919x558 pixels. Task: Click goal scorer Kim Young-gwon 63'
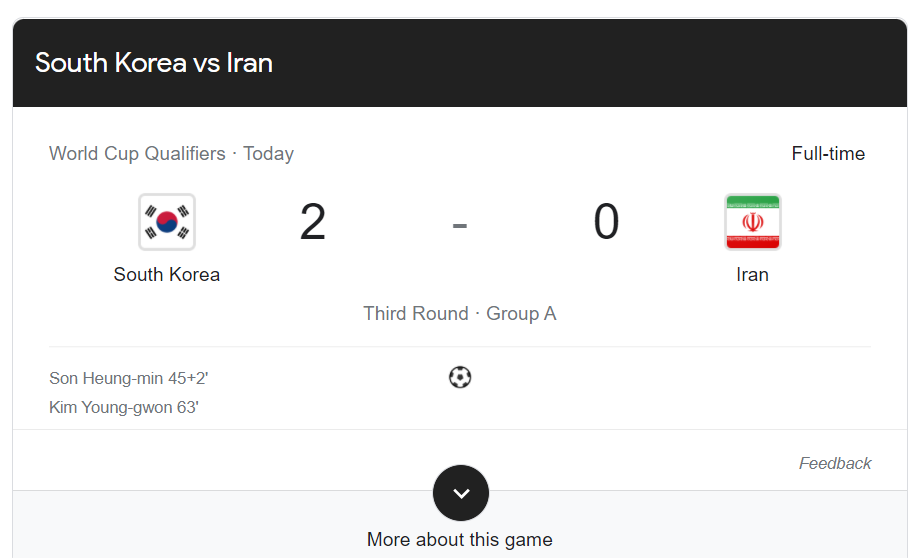pyautogui.click(x=124, y=408)
